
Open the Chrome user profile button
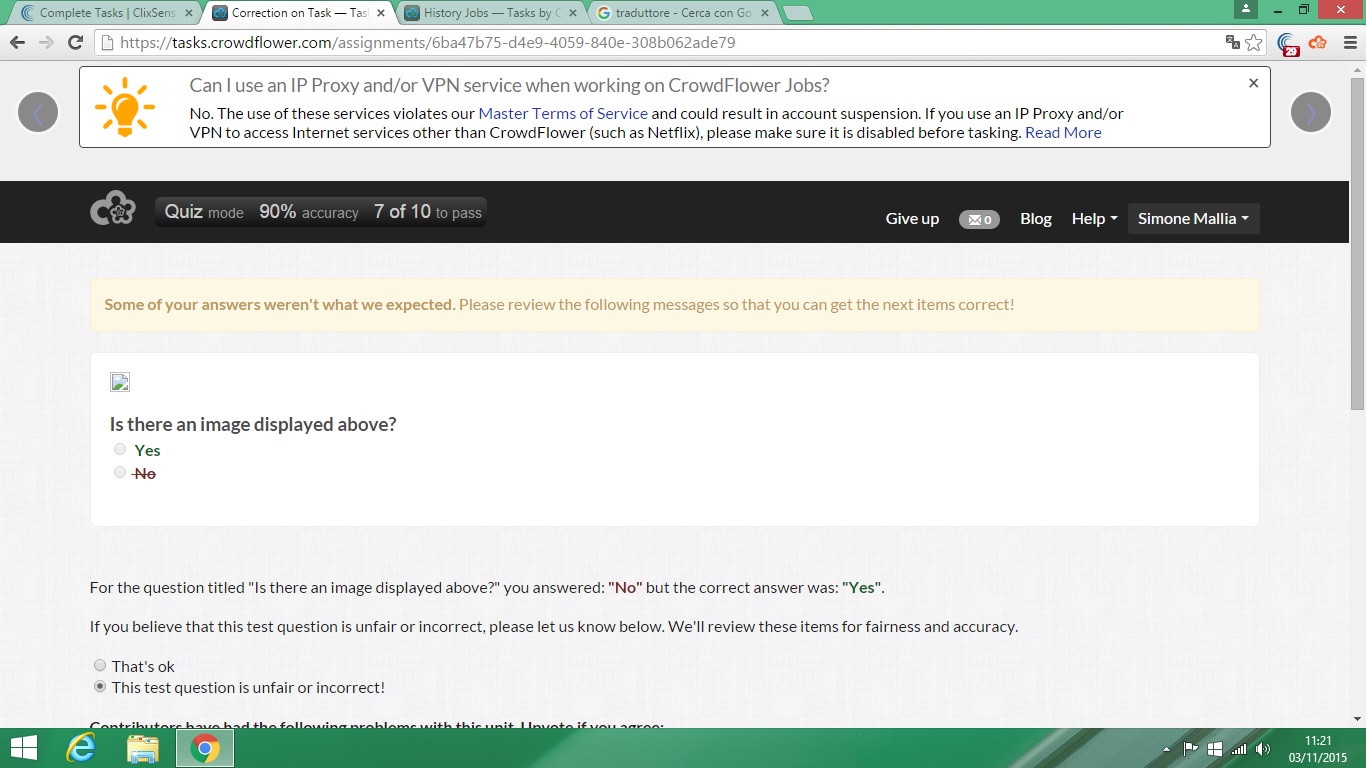(1246, 9)
